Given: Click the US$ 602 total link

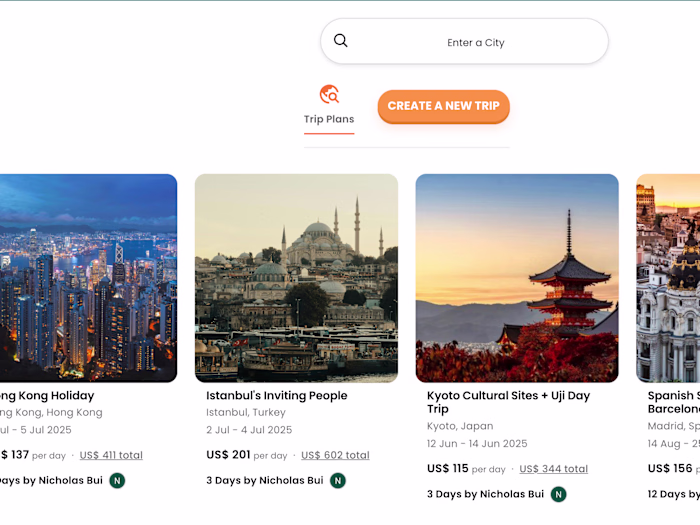Looking at the screenshot, I should pos(335,455).
